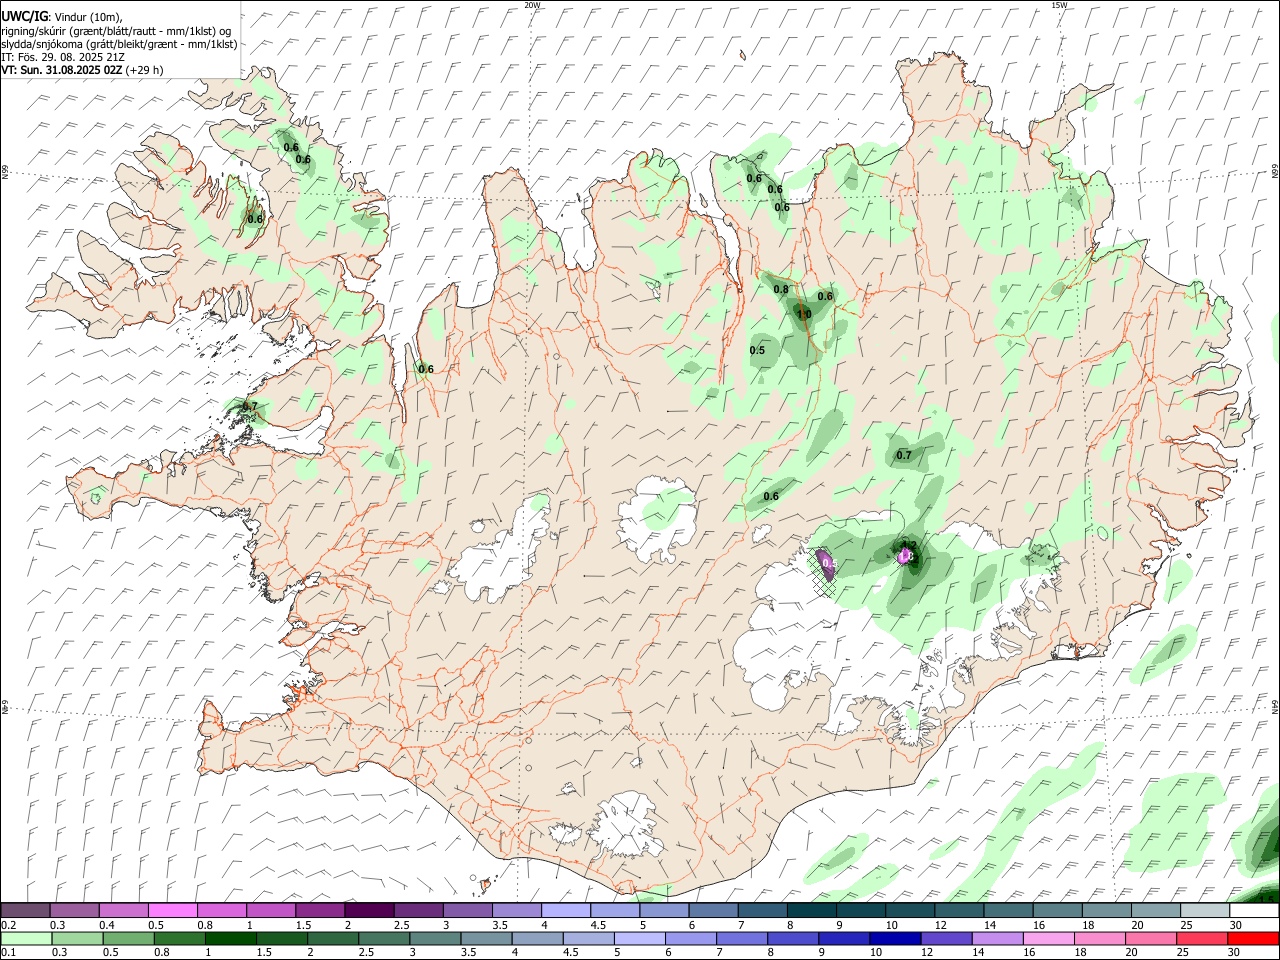Click the 'rigning/skúrir' legend description line

tap(116, 31)
